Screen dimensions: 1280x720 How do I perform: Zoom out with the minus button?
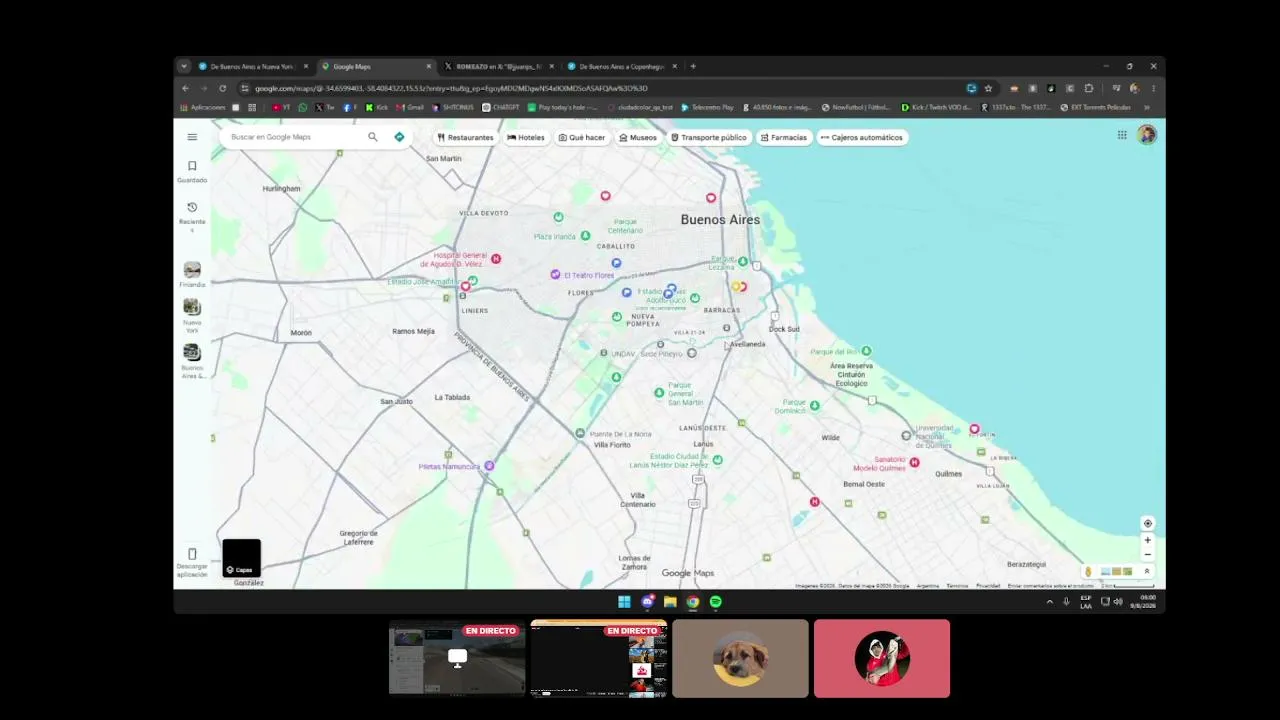point(1148,554)
